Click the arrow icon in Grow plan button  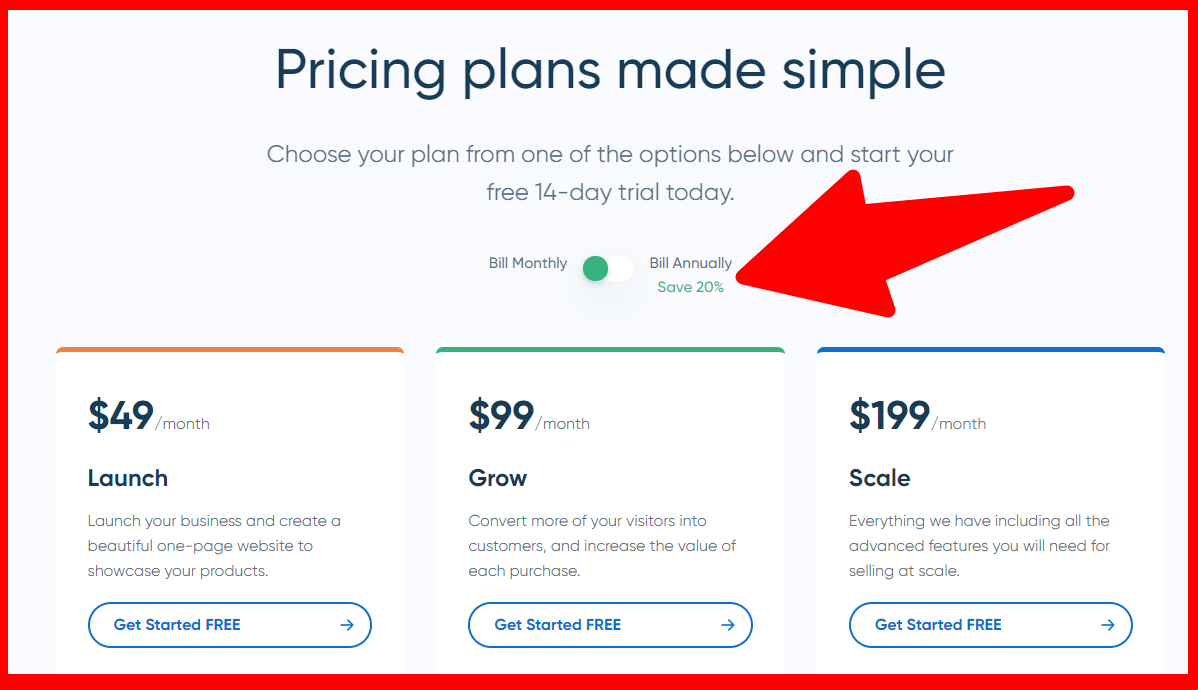click(728, 625)
